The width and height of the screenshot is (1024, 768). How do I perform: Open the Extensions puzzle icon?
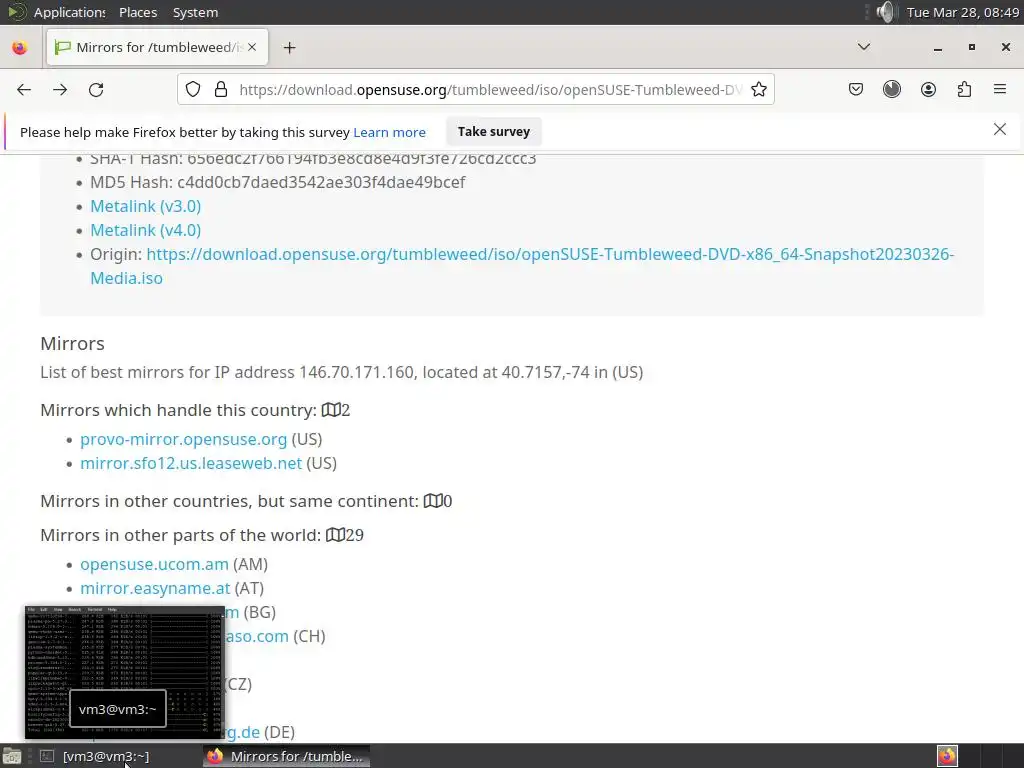pyautogui.click(x=964, y=89)
